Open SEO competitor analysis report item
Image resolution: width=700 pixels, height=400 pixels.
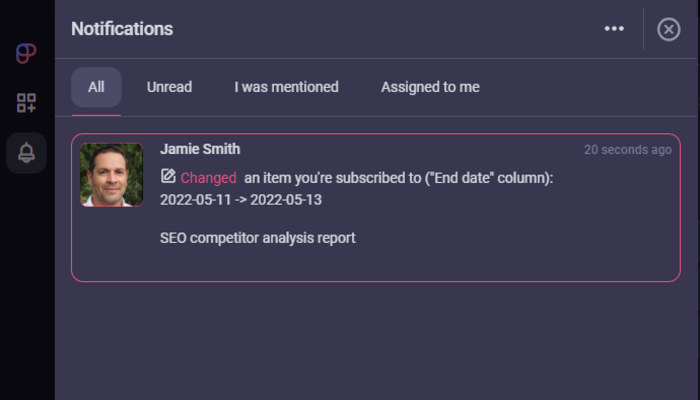point(258,238)
